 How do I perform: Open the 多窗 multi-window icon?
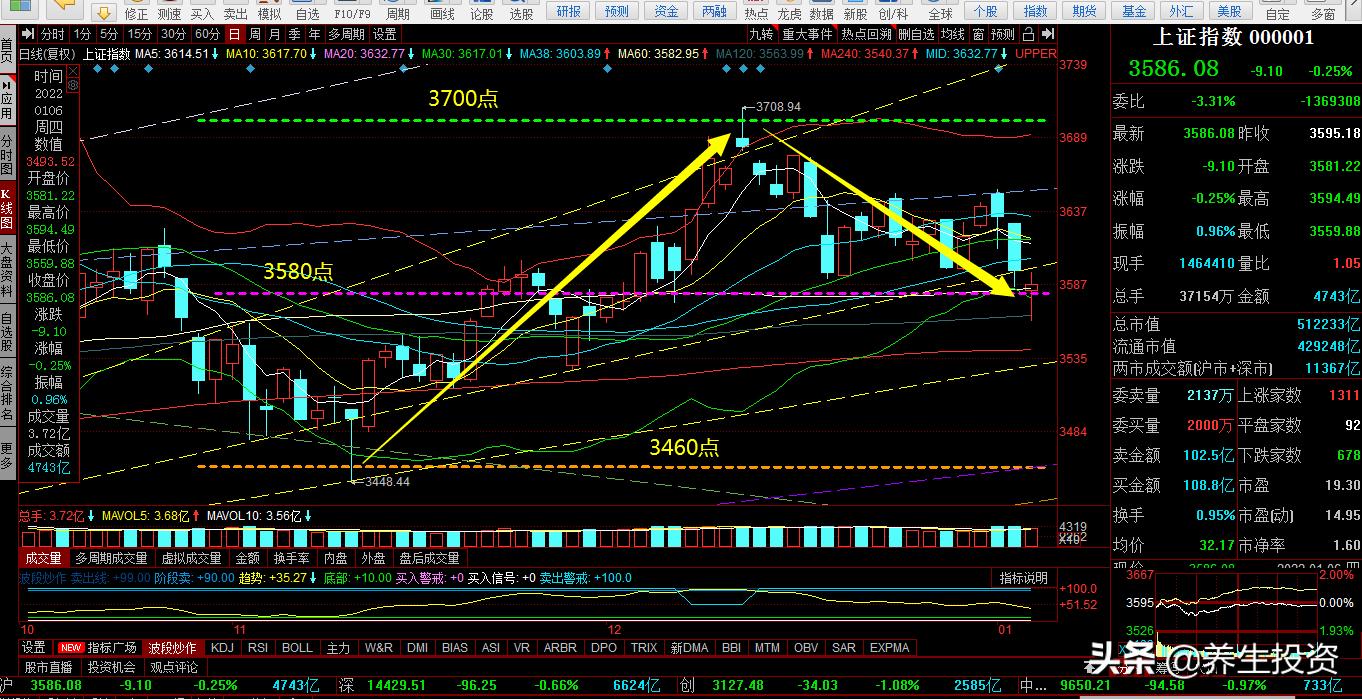[x=1323, y=13]
